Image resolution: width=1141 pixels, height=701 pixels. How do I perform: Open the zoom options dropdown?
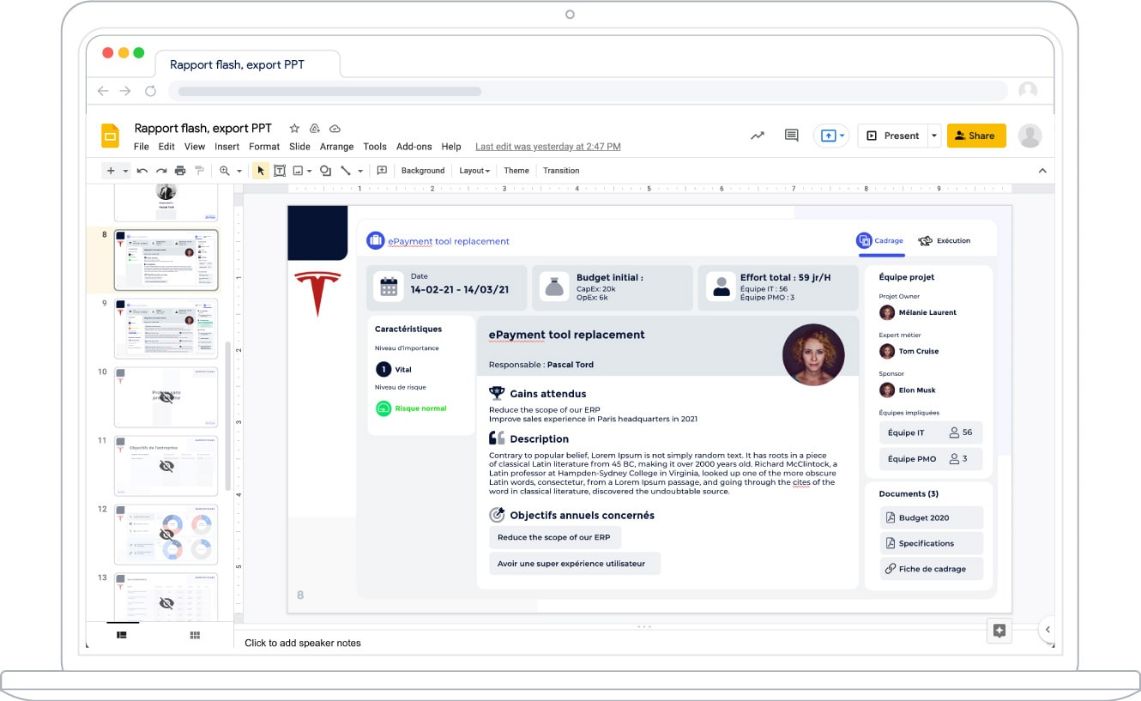(239, 170)
